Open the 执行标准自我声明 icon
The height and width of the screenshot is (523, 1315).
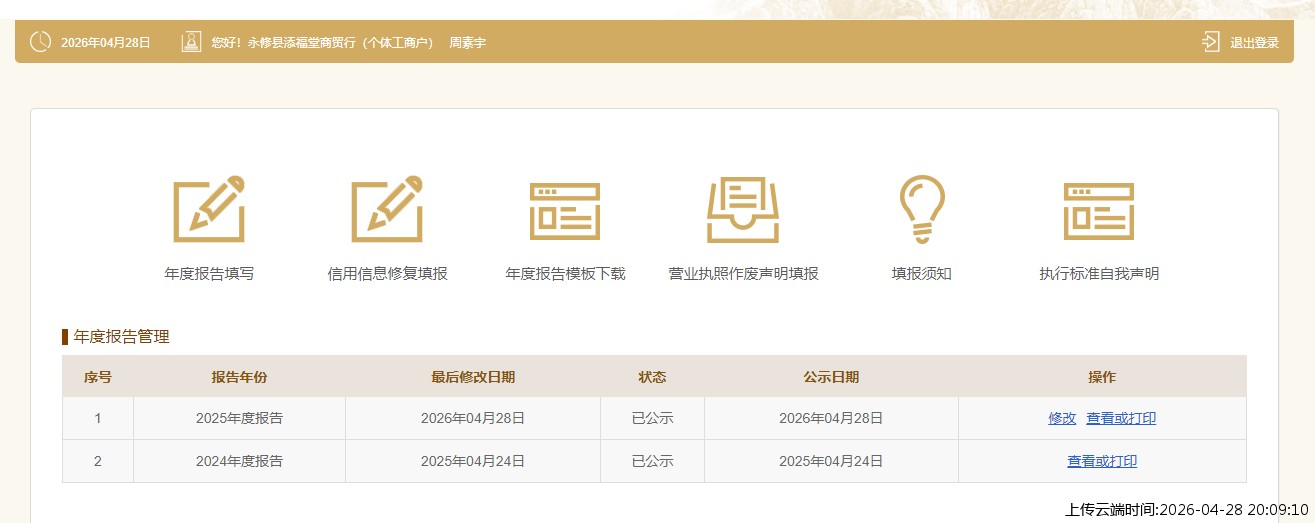coord(1099,211)
